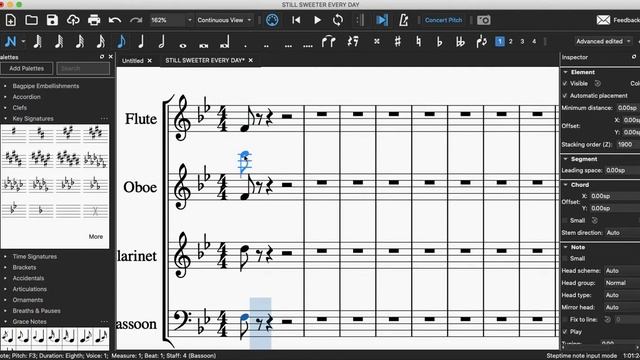
Task: Add augmentation dot to note
Action: [x=245, y=46]
